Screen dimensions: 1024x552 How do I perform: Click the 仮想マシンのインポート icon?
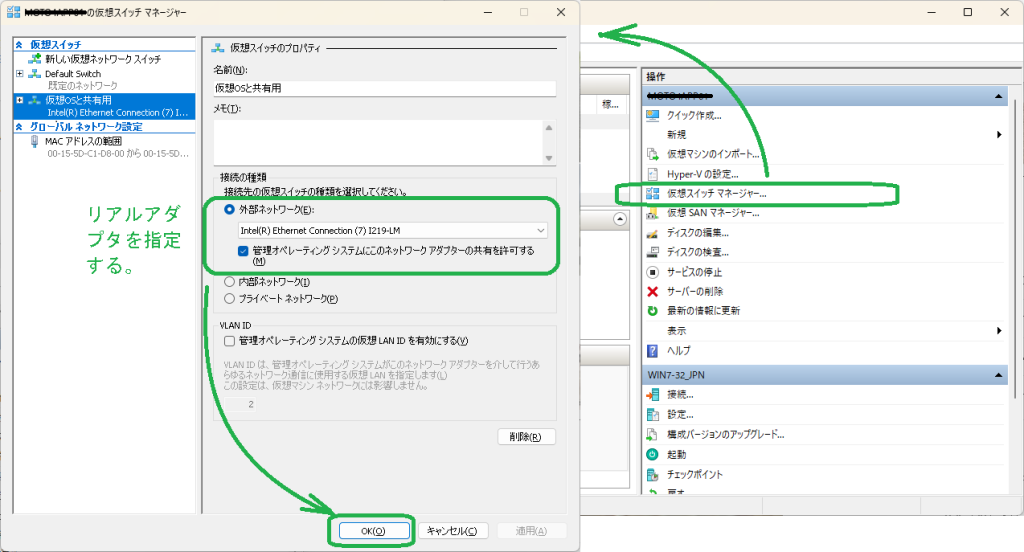point(653,154)
